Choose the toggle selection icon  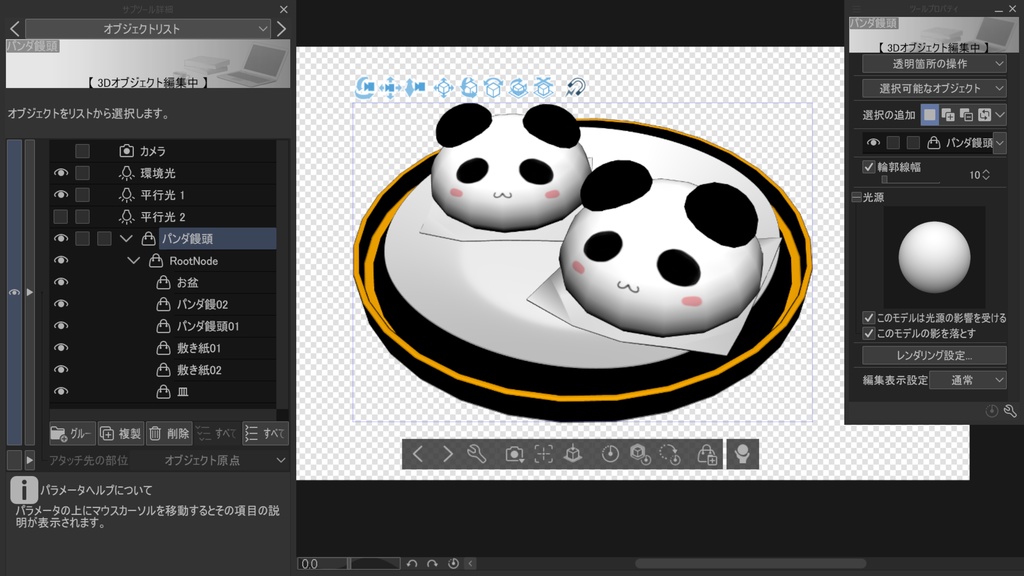pos(984,116)
